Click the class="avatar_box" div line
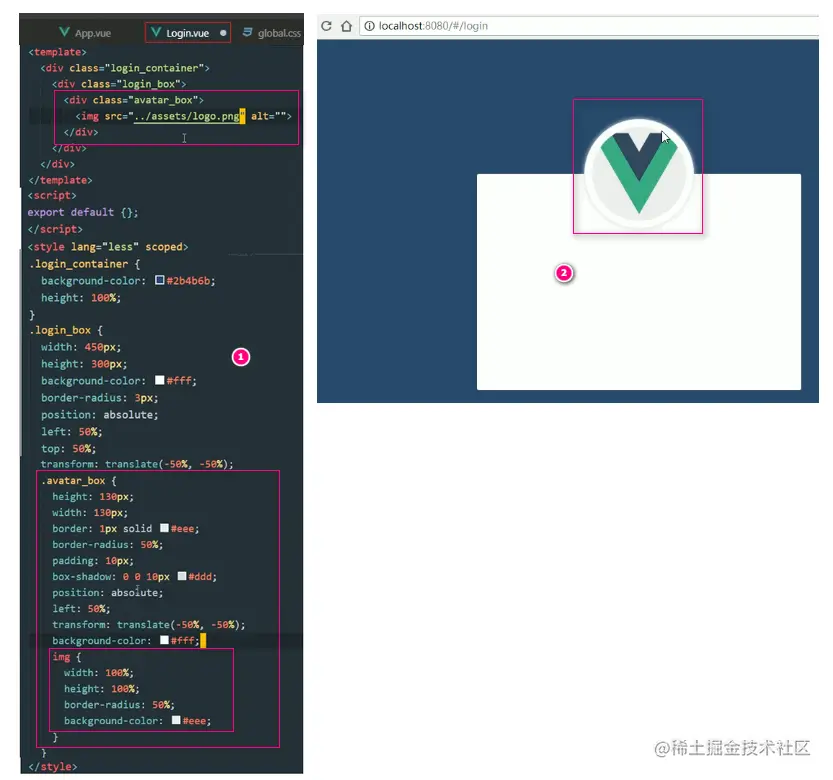 coord(133,100)
